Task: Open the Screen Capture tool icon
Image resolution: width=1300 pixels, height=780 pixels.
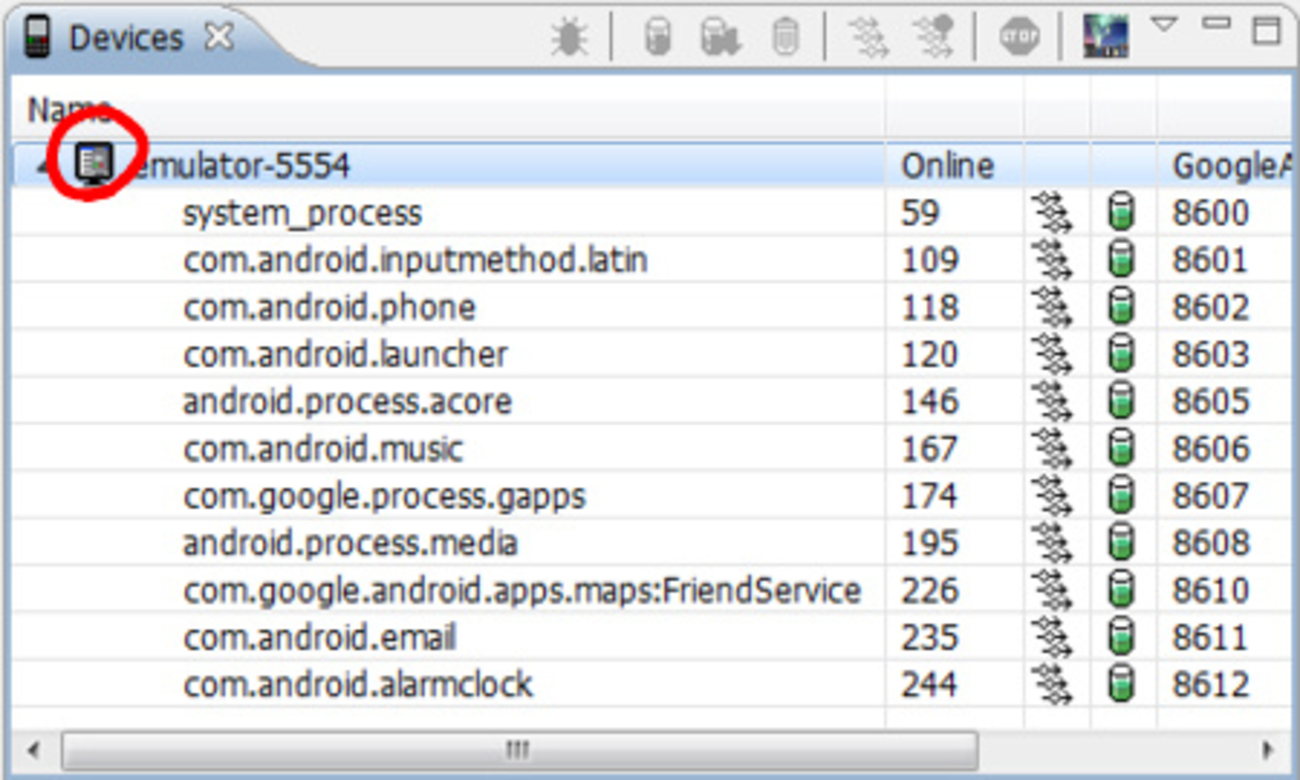Action: 1105,38
